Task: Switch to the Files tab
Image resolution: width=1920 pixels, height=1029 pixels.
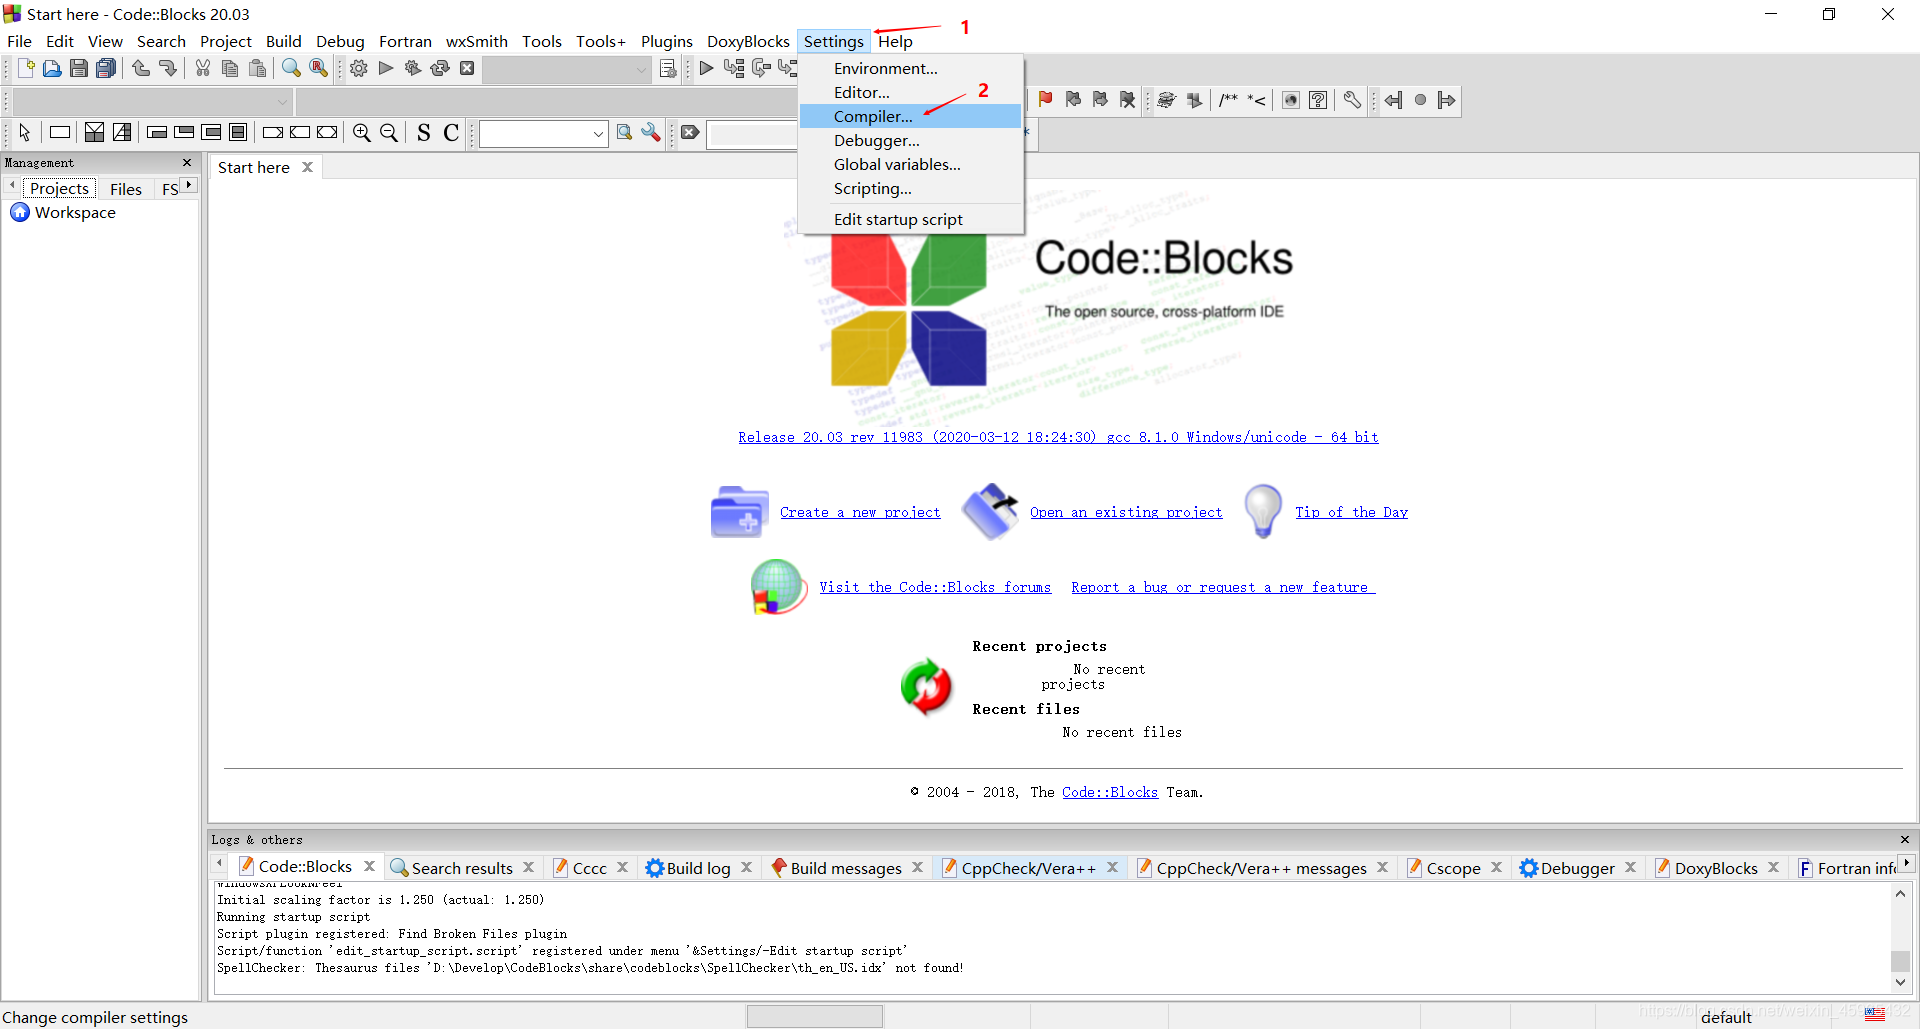Action: [126, 189]
